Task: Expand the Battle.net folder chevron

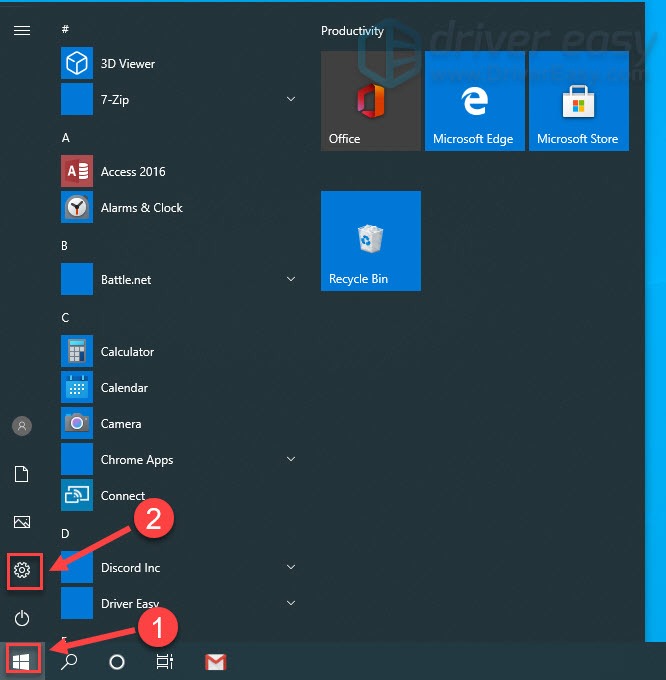Action: tap(291, 279)
